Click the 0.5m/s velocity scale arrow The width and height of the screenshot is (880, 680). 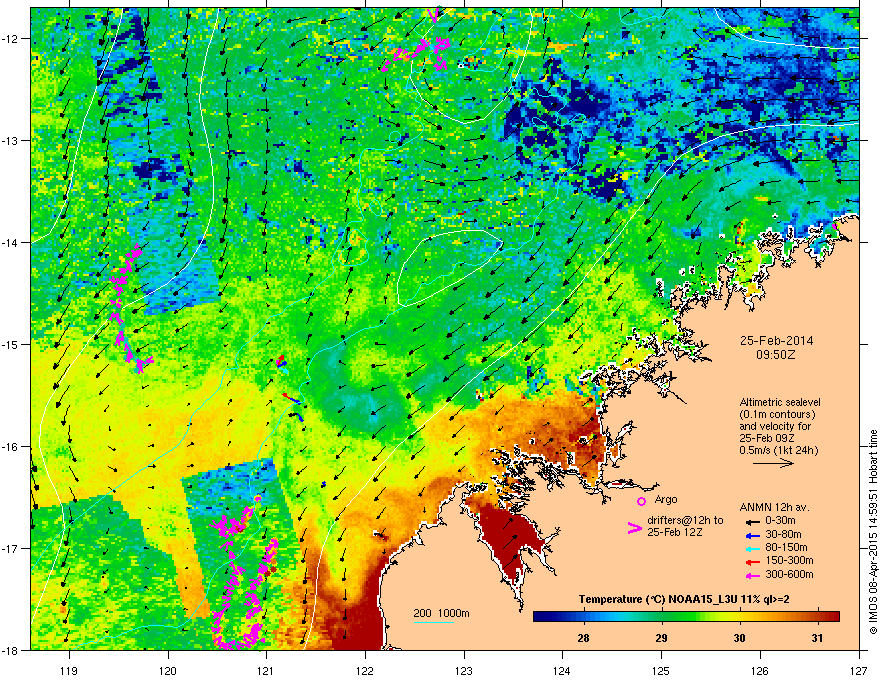coord(773,463)
